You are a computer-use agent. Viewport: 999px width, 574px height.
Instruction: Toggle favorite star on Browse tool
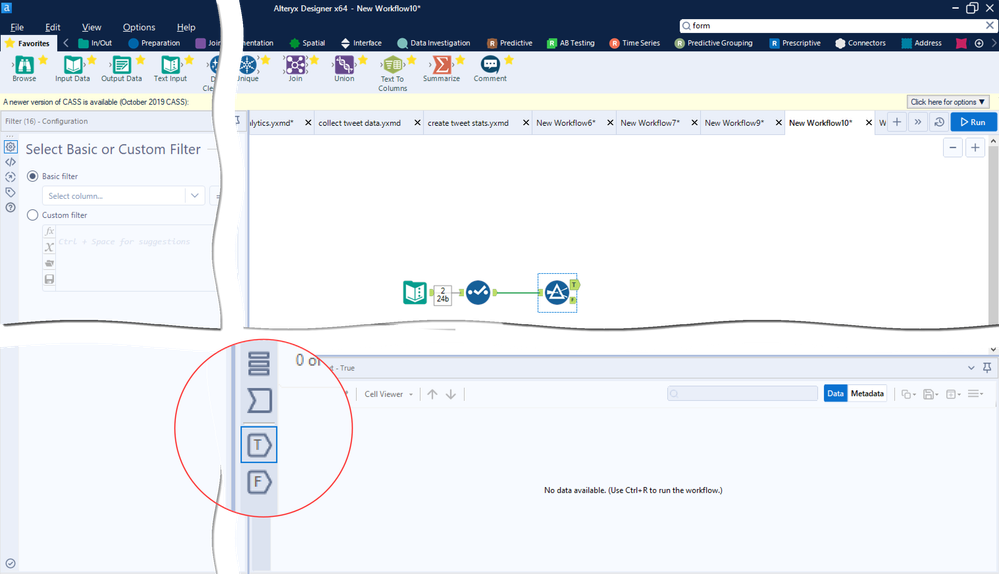43,60
